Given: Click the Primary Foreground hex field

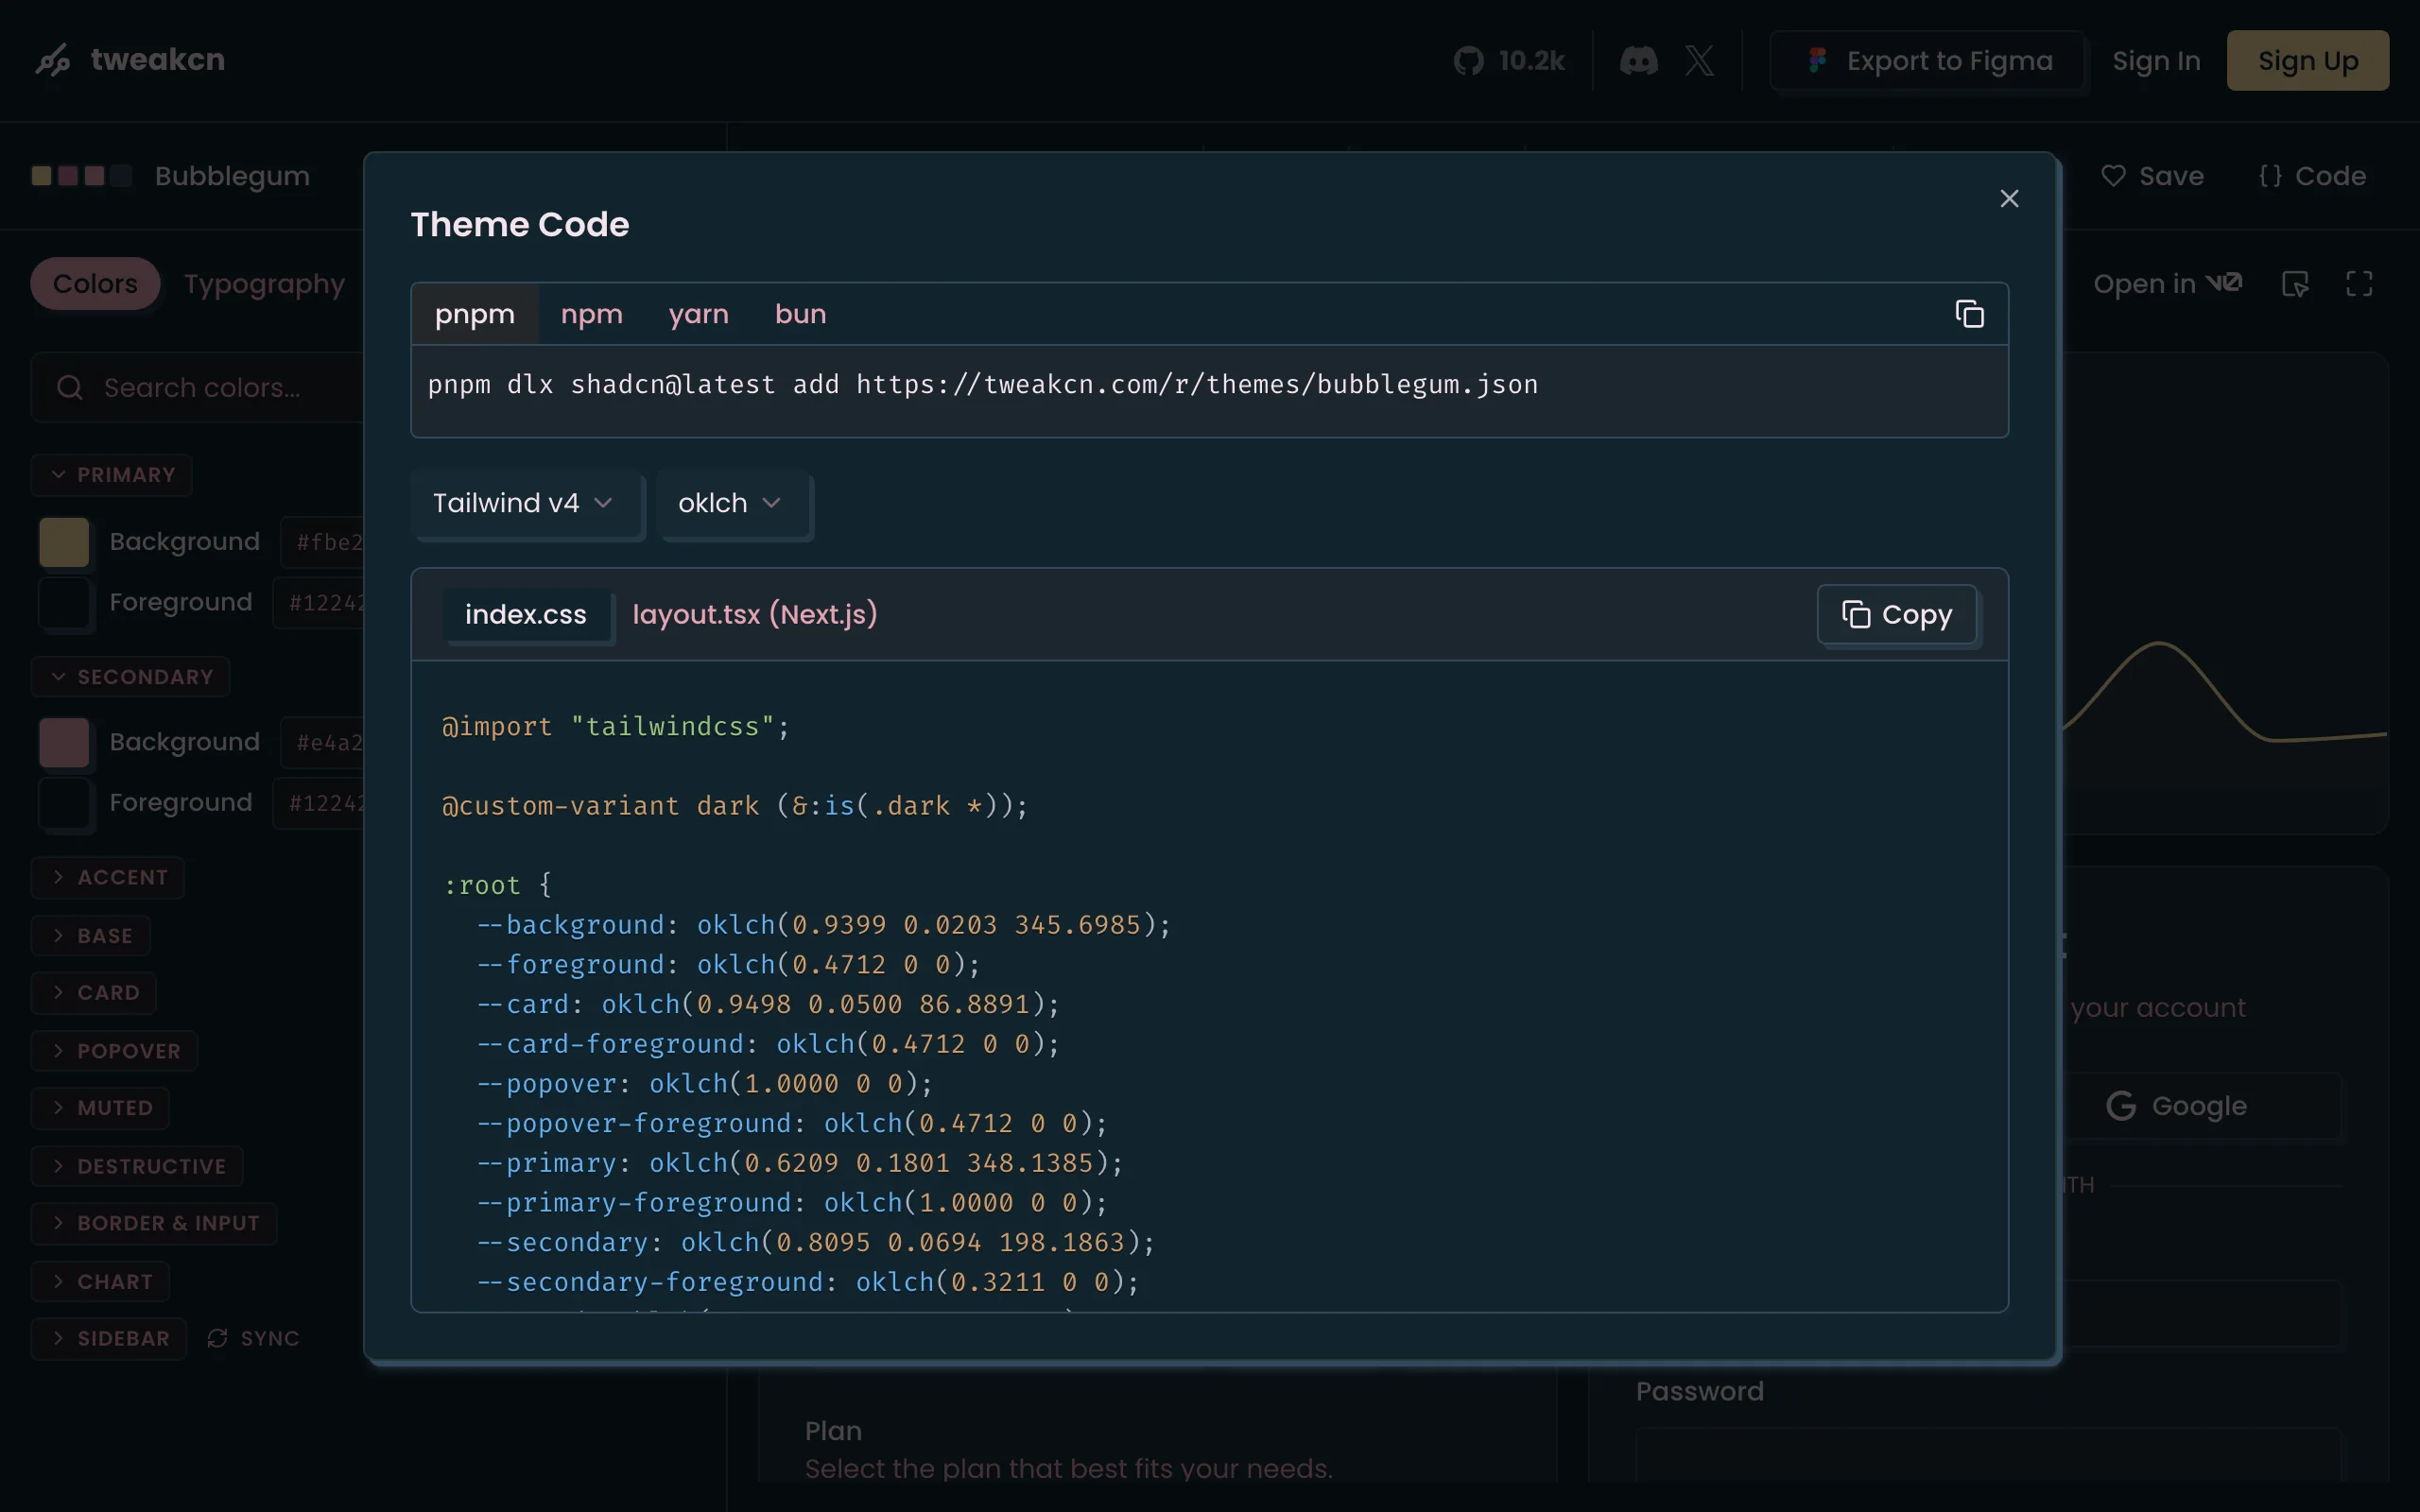Looking at the screenshot, I should [x=319, y=603].
